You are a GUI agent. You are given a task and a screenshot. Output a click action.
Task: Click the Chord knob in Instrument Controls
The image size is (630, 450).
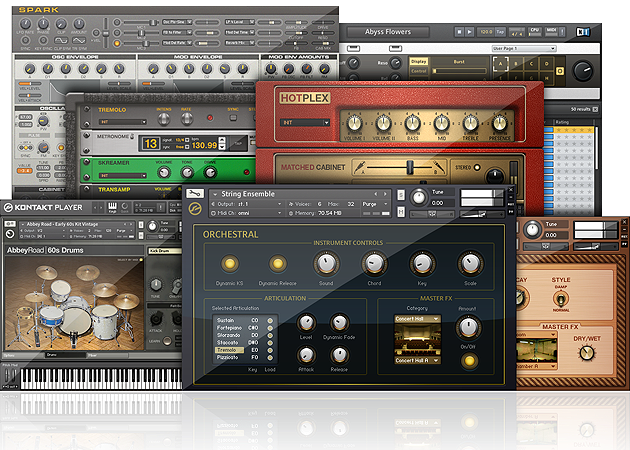coord(373,263)
